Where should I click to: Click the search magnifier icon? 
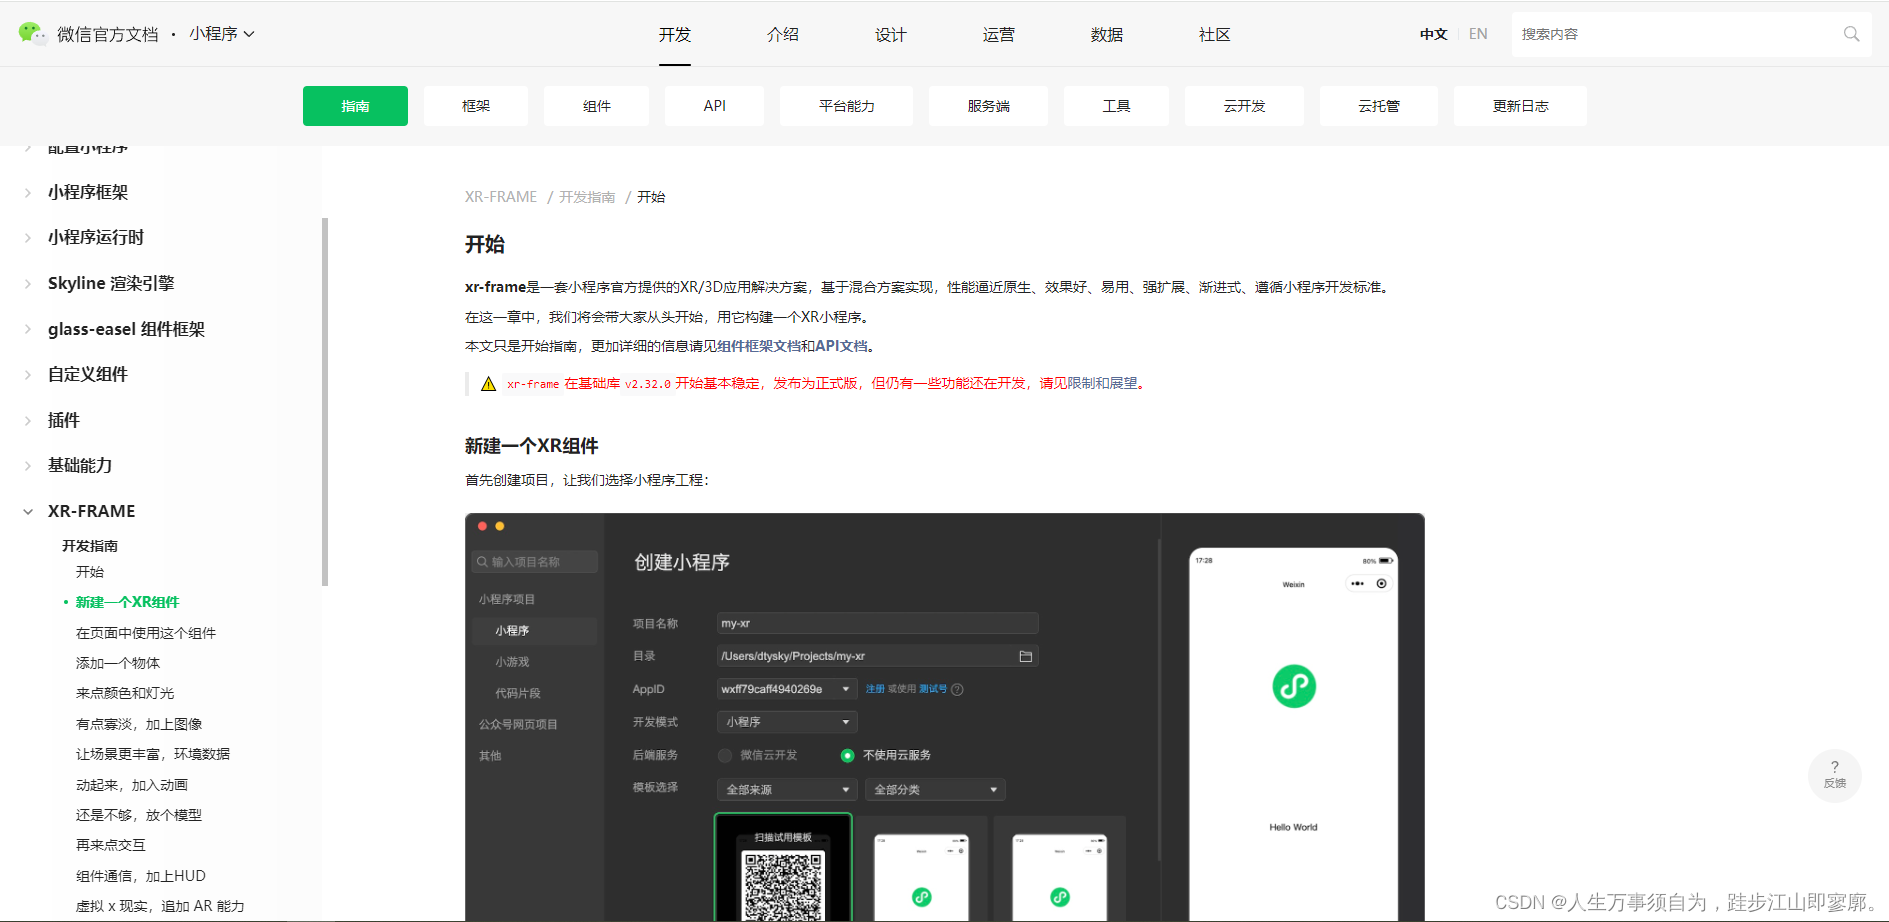coord(1851,33)
